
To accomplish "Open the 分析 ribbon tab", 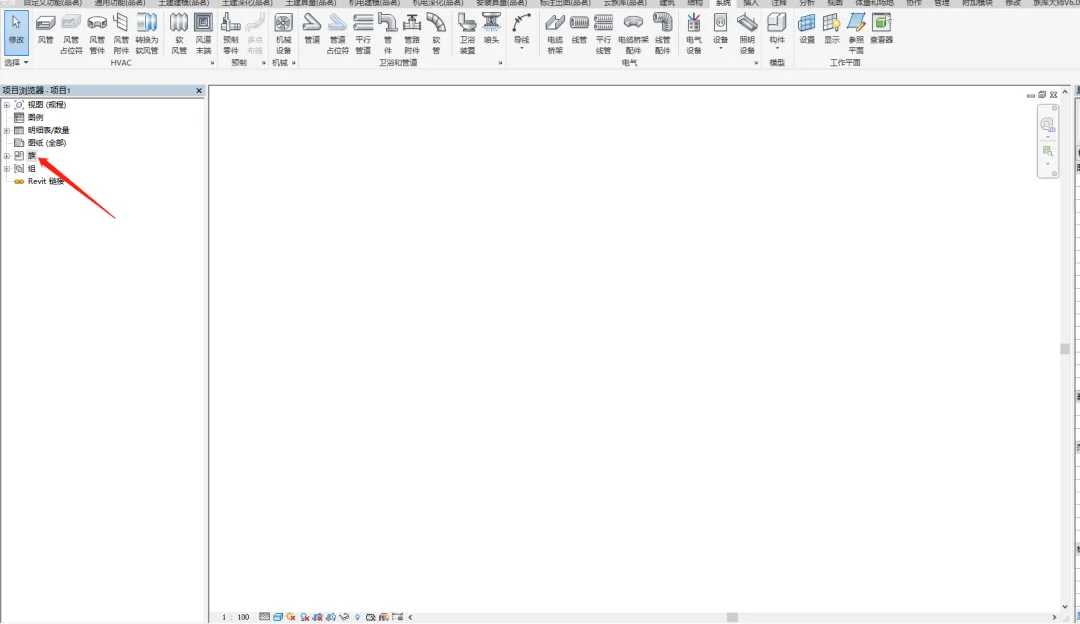I will click(807, 3).
